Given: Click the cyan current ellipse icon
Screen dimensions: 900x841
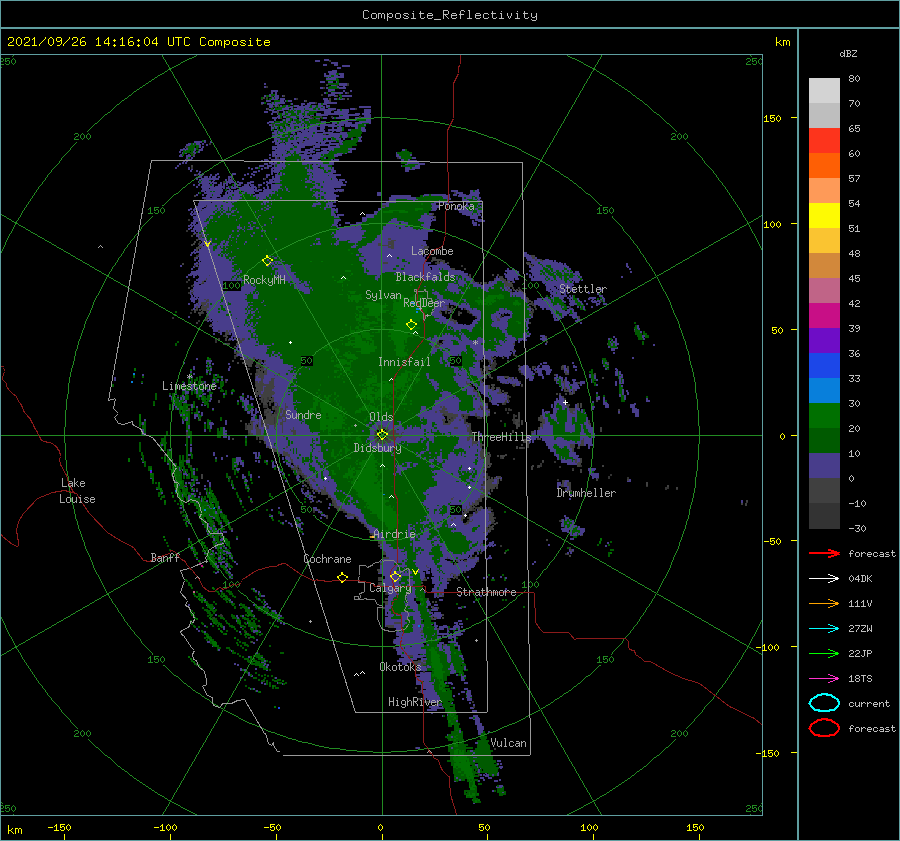Looking at the screenshot, I should click(824, 703).
